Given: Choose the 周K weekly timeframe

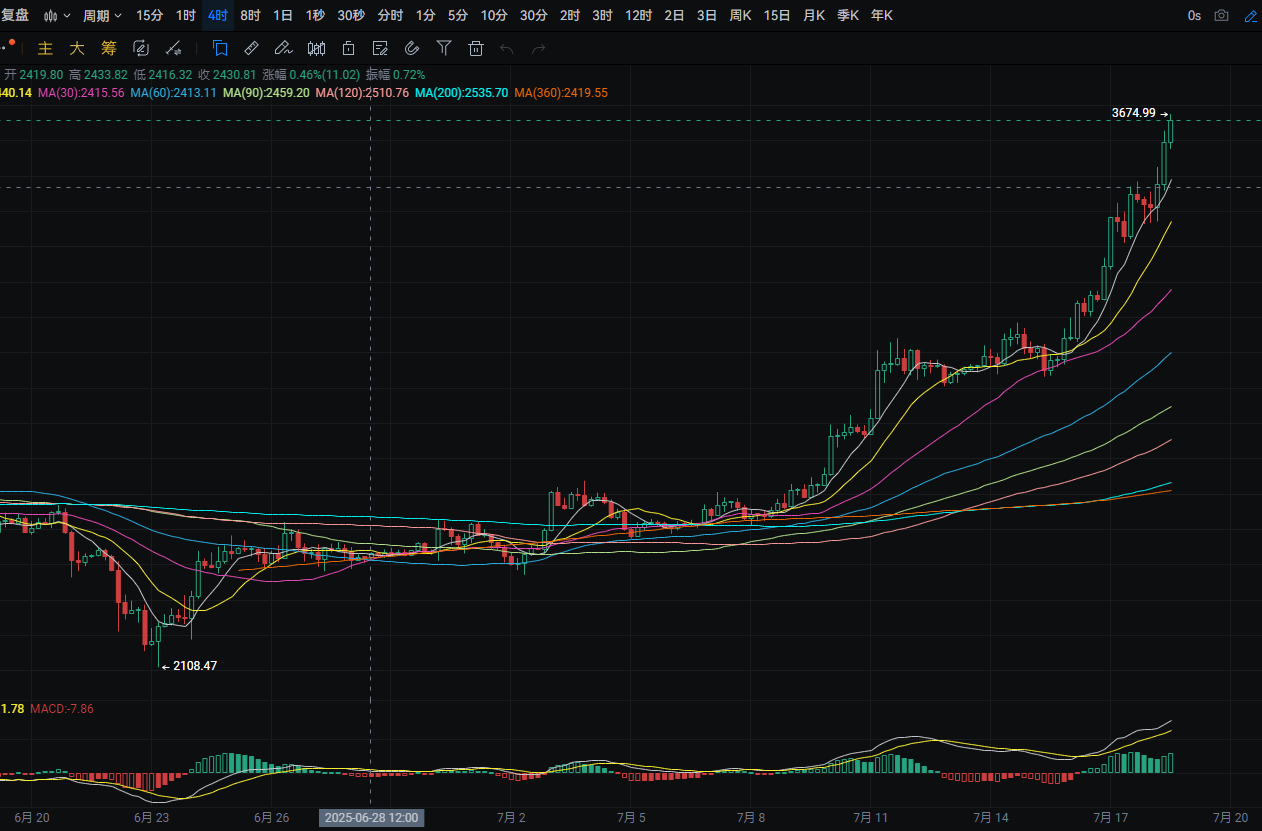Looking at the screenshot, I should 740,16.
